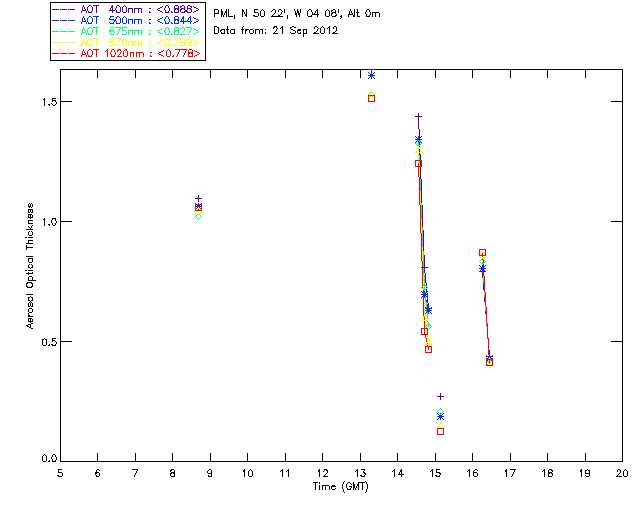Click the y-axis tick label 1.0
The height and width of the screenshot is (512, 640).
click(48, 222)
